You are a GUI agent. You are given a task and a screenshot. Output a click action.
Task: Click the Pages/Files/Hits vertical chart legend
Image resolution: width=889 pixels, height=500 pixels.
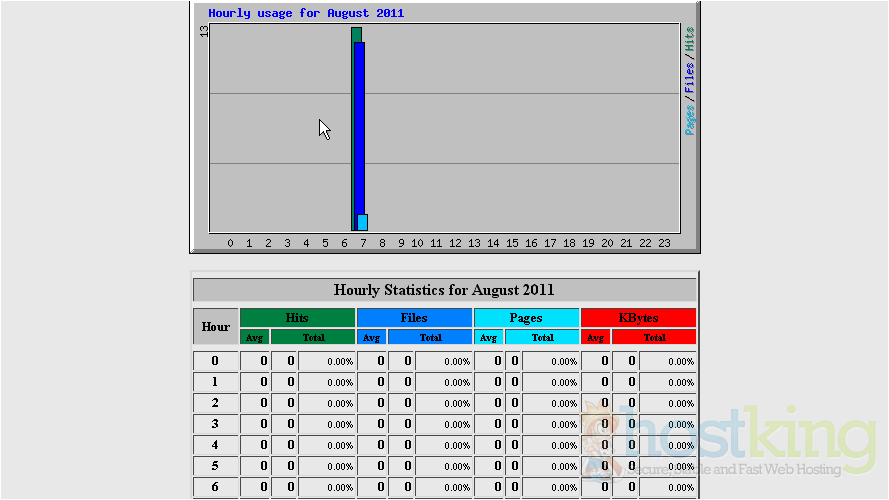pos(690,80)
